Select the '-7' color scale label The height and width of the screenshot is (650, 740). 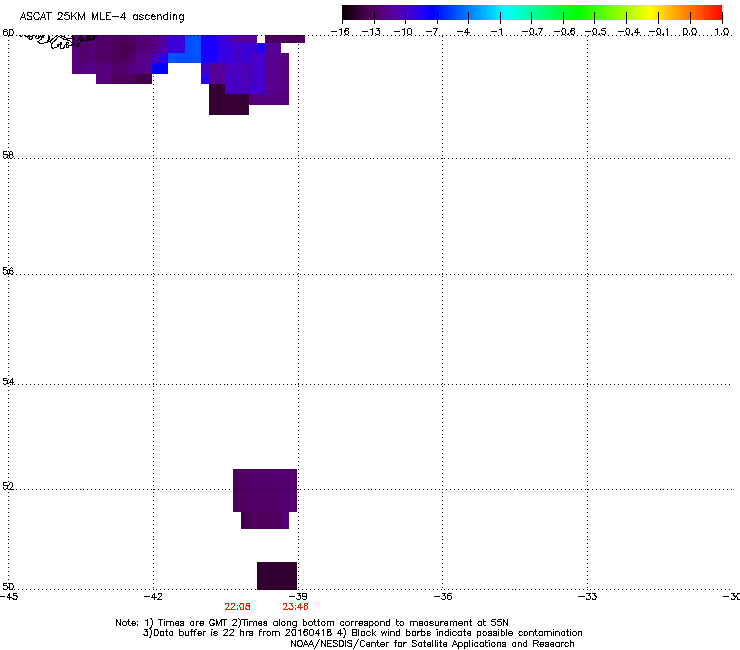point(432,32)
